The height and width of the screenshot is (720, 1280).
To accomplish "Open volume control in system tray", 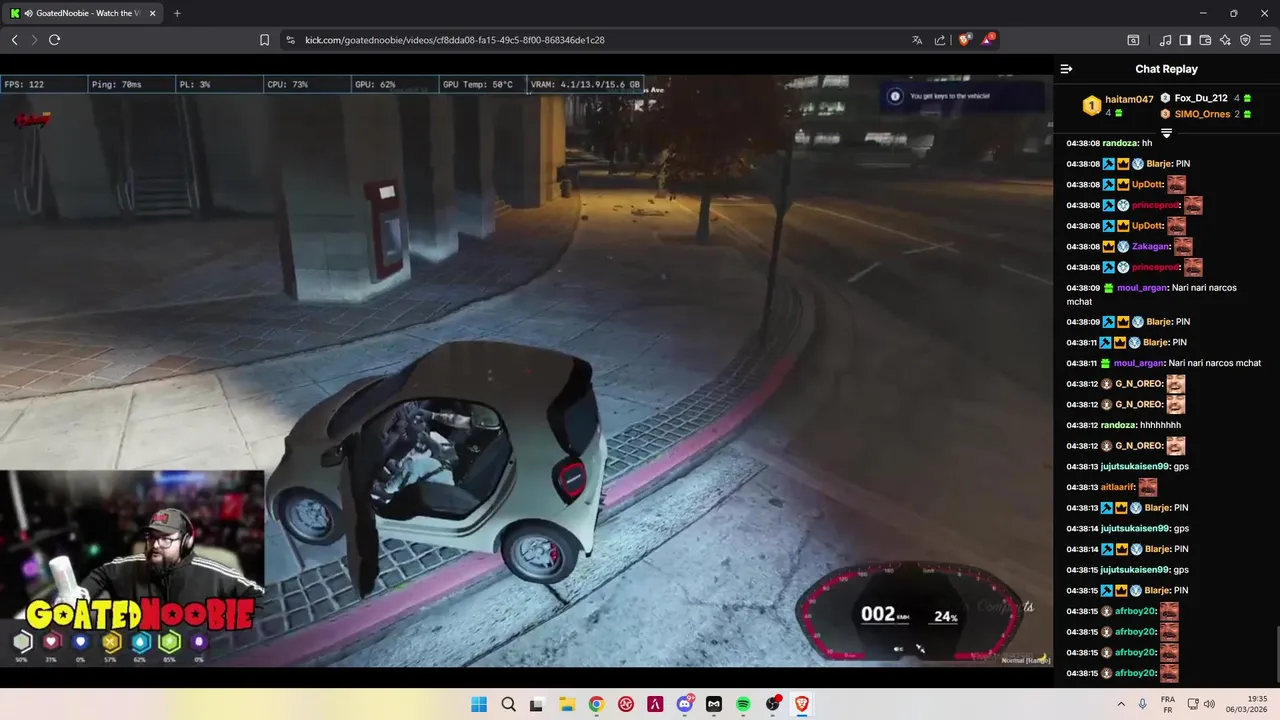I will pyautogui.click(x=1208, y=704).
